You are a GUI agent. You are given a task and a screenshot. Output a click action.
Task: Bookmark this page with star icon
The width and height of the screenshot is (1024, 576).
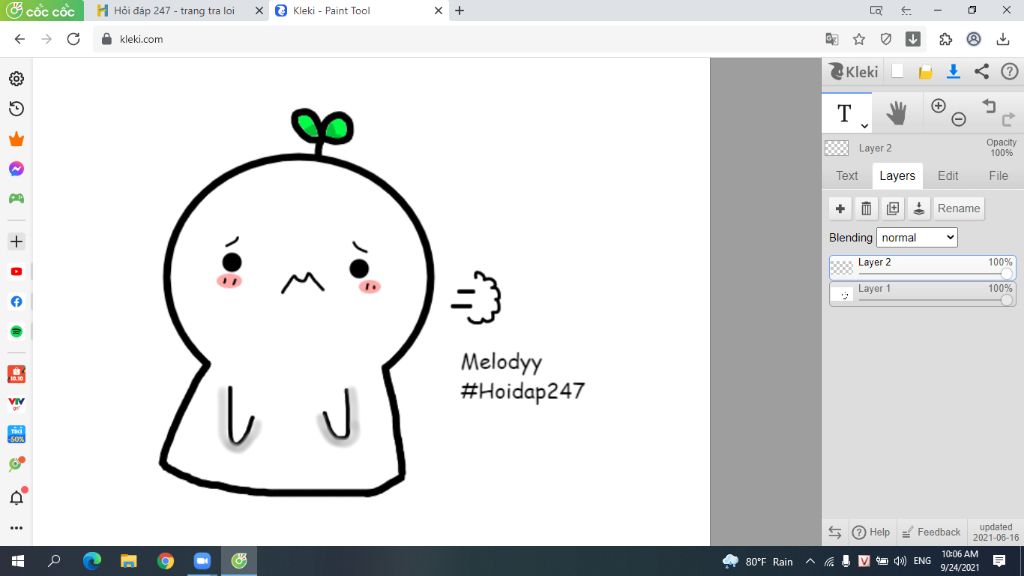coord(859,39)
